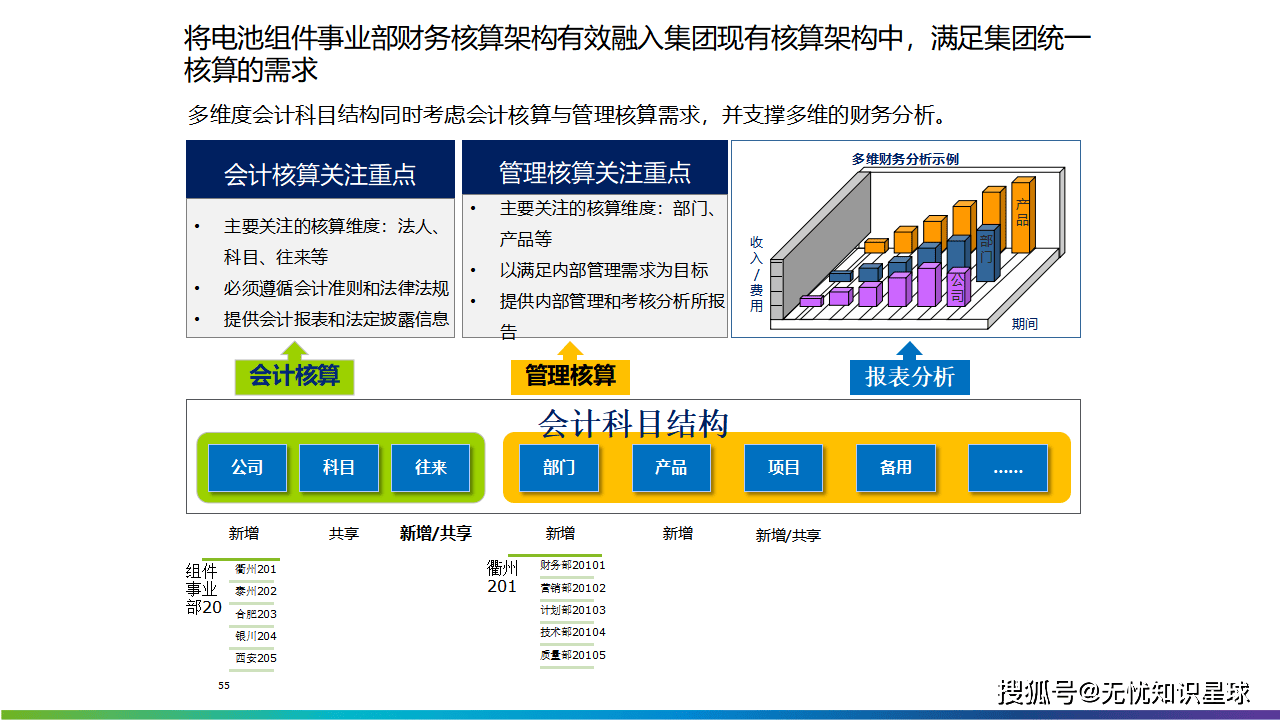Screen dimensions: 1280x720
Task: Click the bullet 提供内部管理和考核分析所报告
Action: (612, 316)
